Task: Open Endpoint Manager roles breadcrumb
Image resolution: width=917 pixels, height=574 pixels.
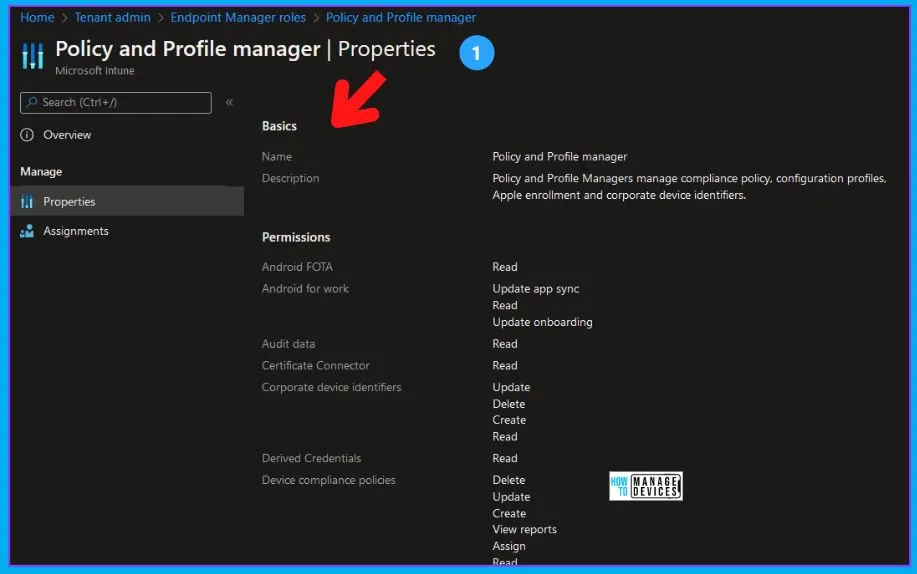Action: [238, 18]
